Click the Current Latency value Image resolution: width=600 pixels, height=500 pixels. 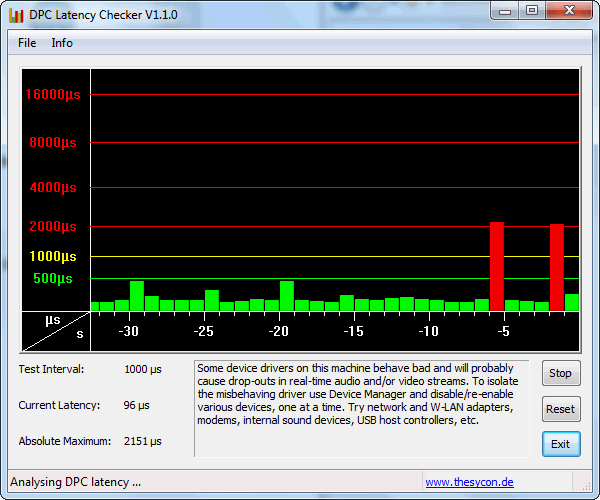pos(139,405)
